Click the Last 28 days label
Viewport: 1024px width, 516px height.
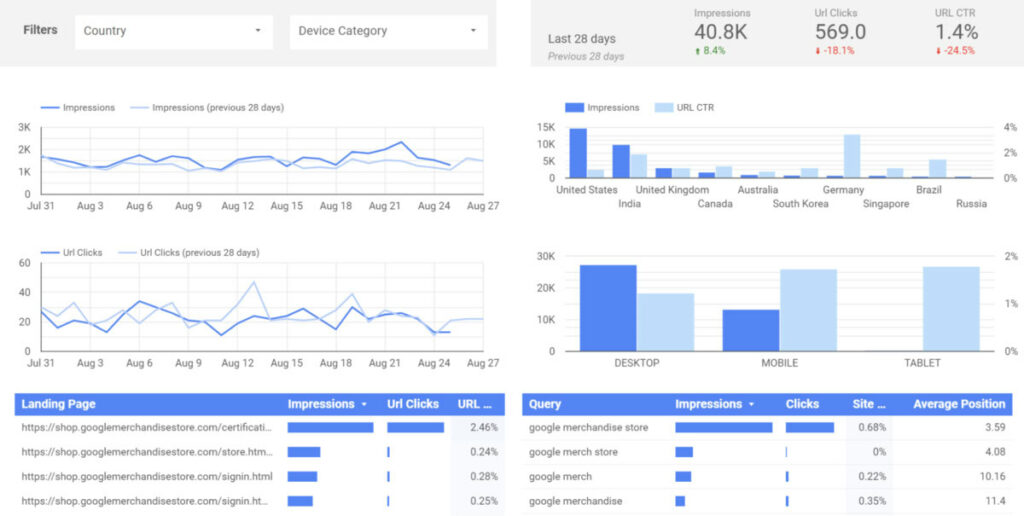point(581,39)
